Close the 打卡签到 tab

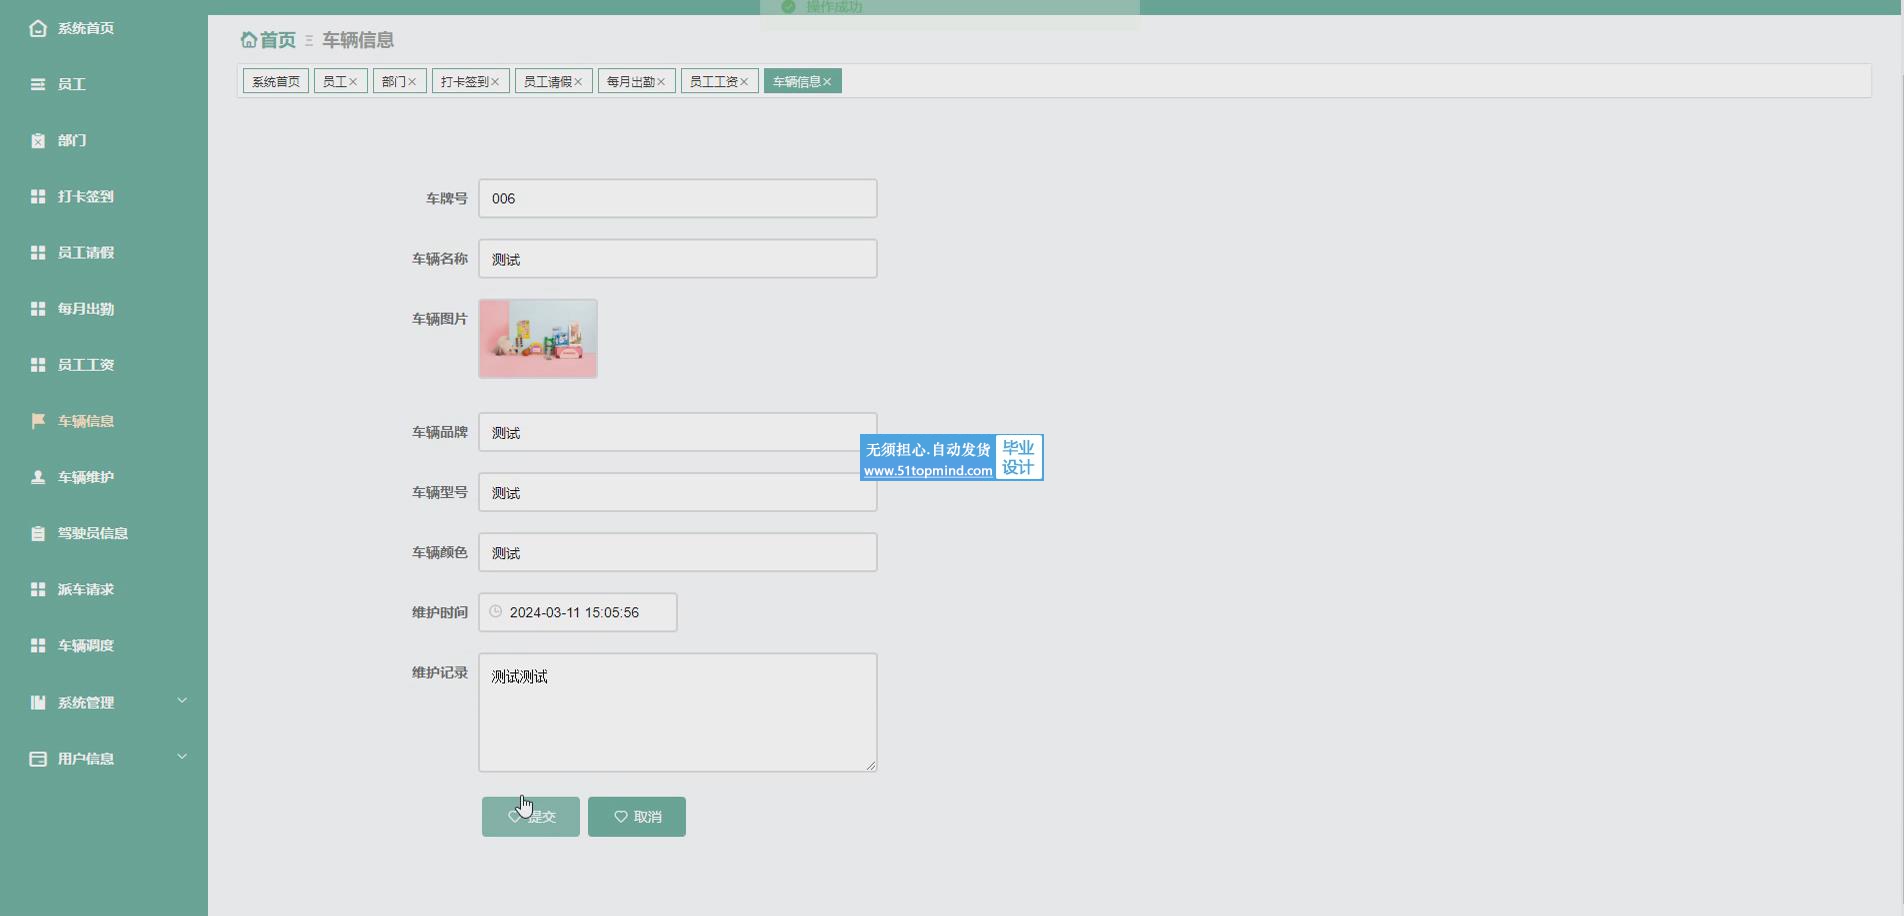tap(495, 82)
